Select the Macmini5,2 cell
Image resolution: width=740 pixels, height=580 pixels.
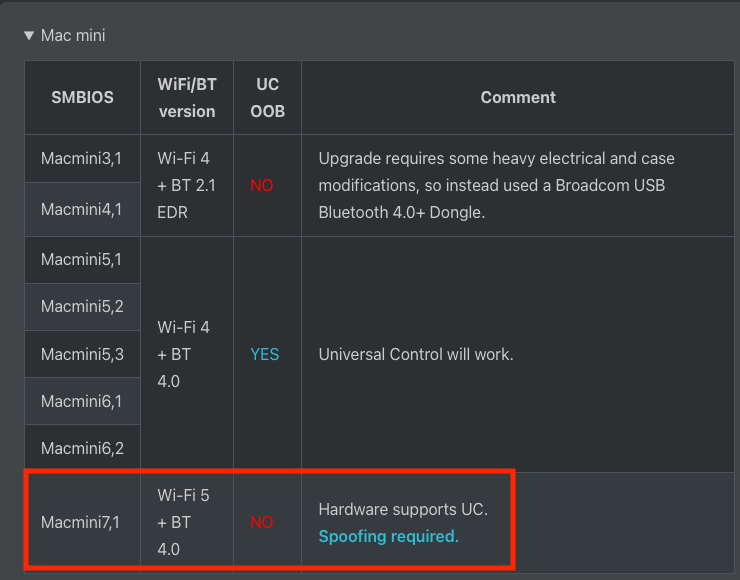tap(82, 307)
